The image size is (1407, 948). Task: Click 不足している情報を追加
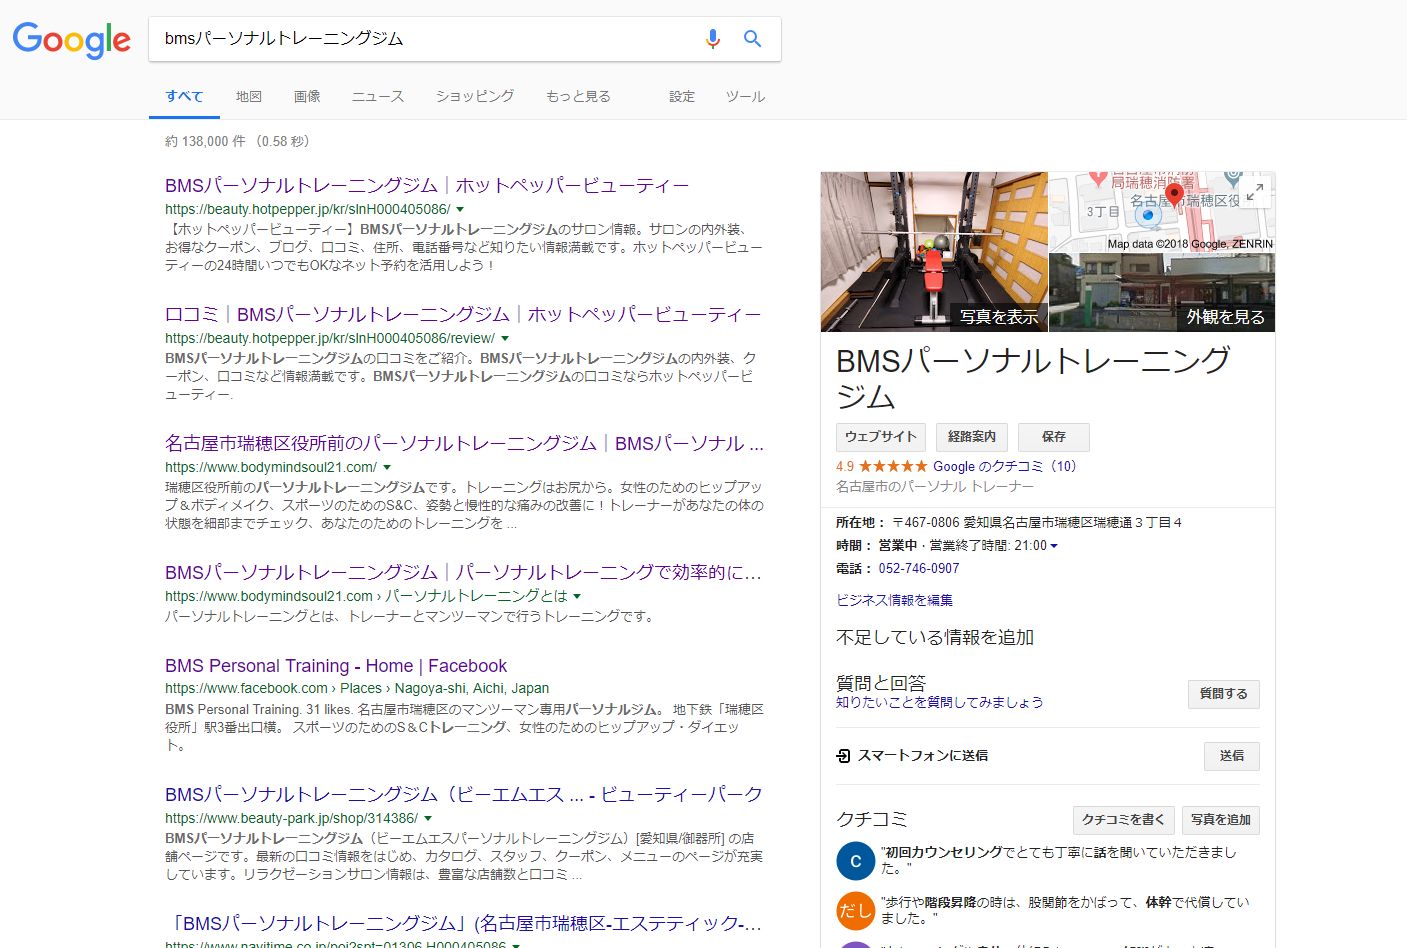[x=935, y=638]
